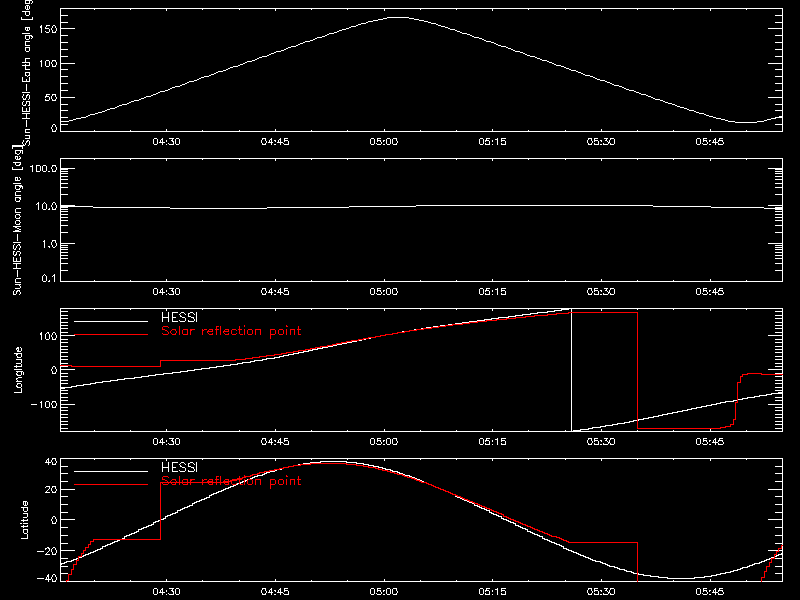Click 05:00 under the Latitude plot
Image resolution: width=800 pixels, height=600 pixels.
tap(384, 592)
